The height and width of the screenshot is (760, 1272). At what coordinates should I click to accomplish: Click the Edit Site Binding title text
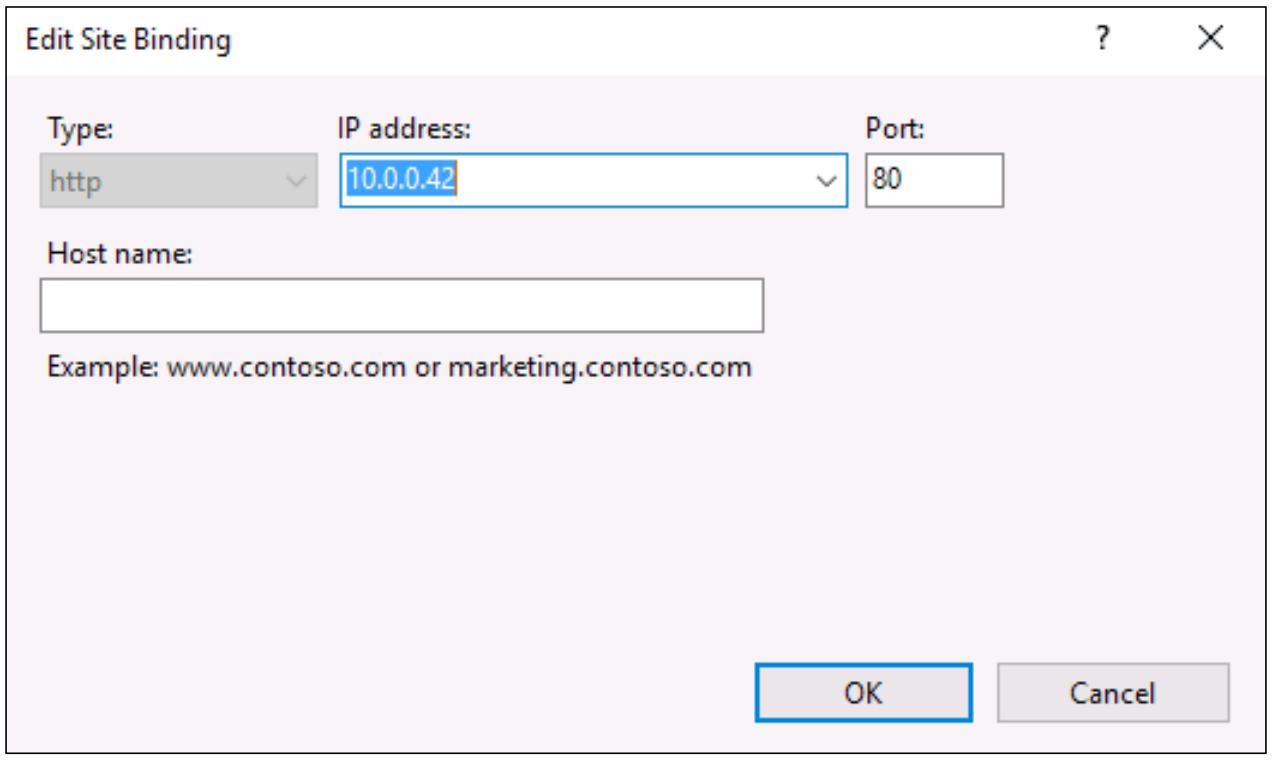(x=127, y=40)
